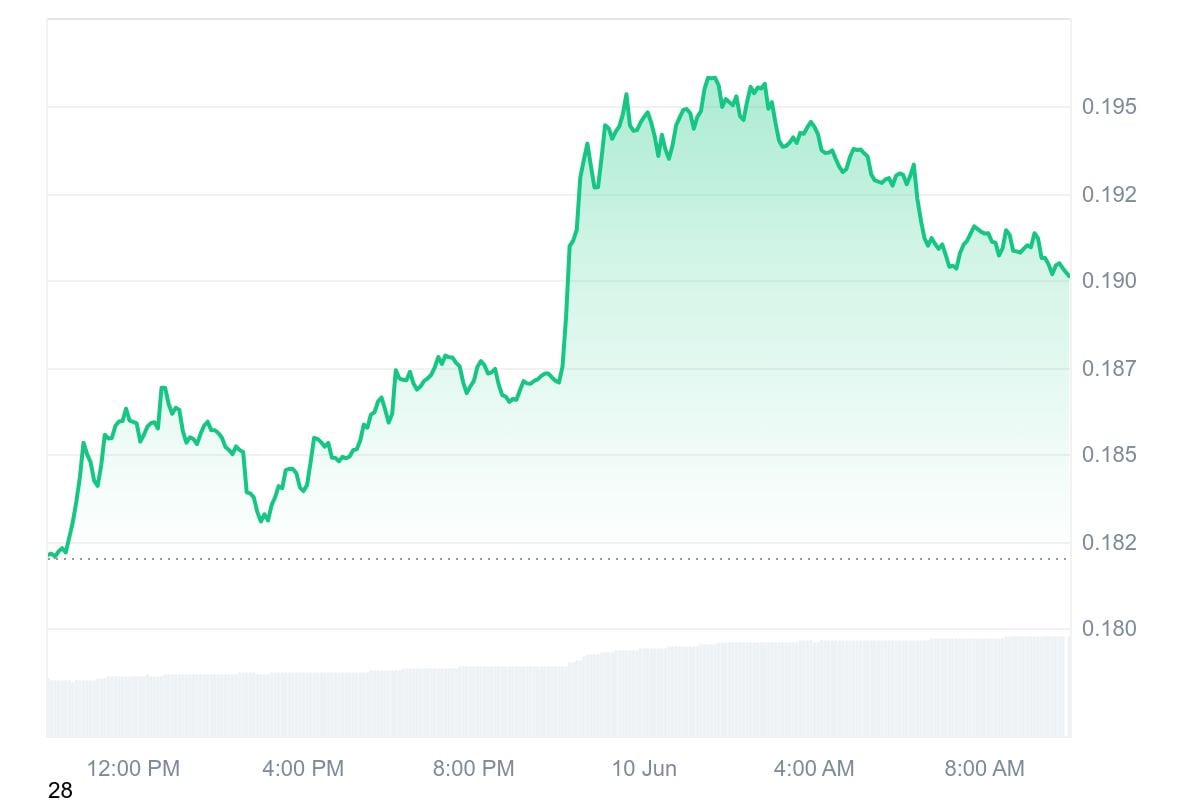
Task: Click the 4:00 AM time axis label
Action: pos(814,768)
